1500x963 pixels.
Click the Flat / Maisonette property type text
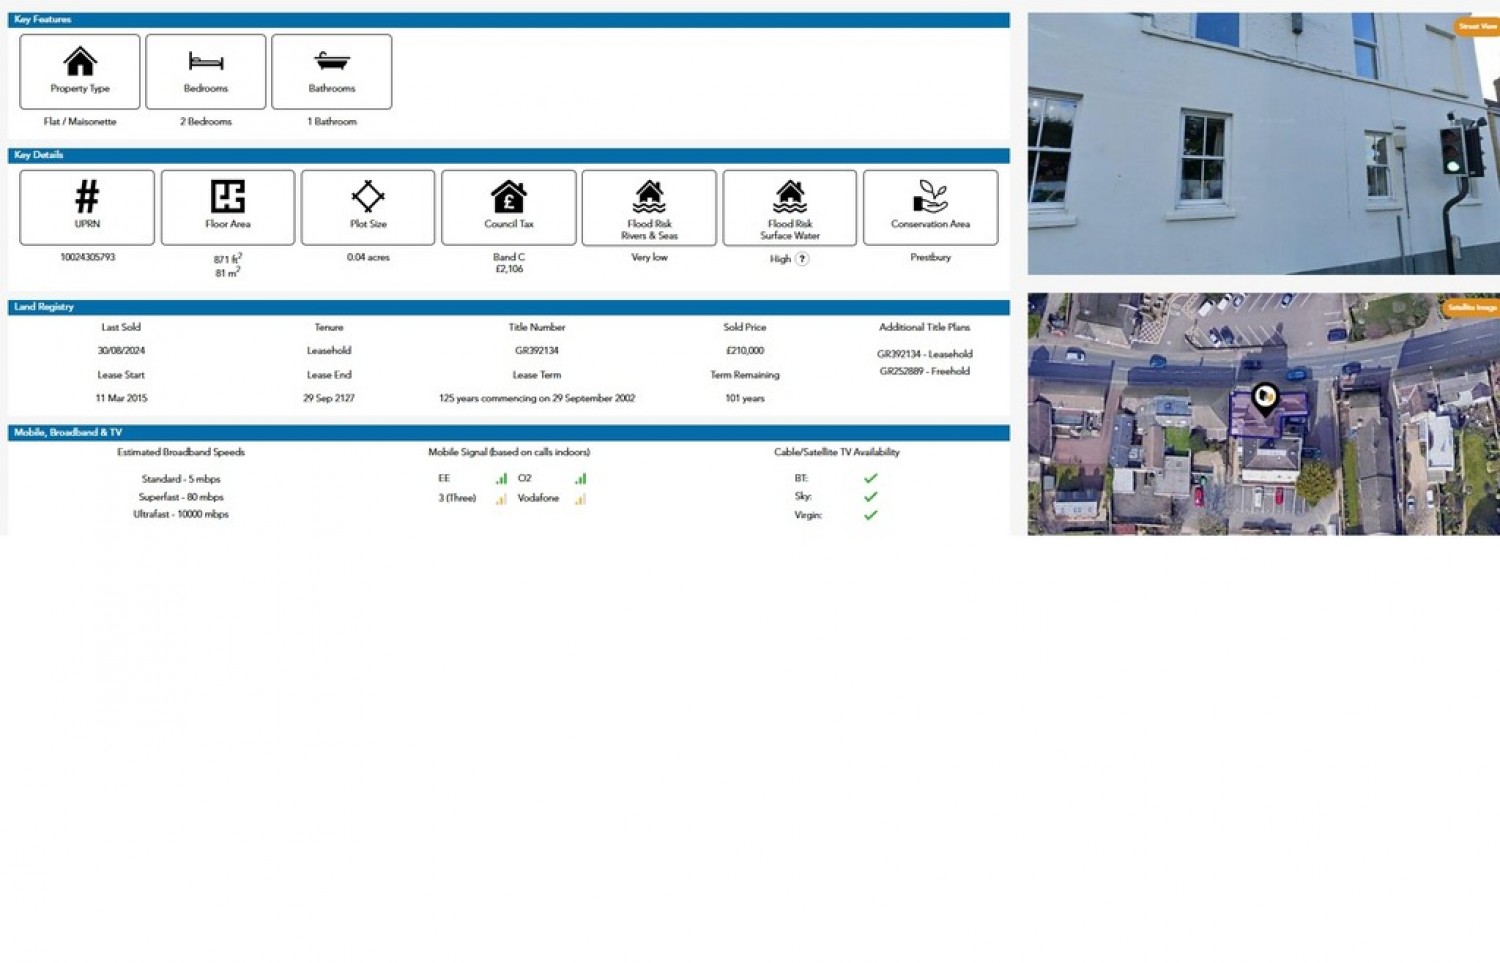click(x=80, y=121)
